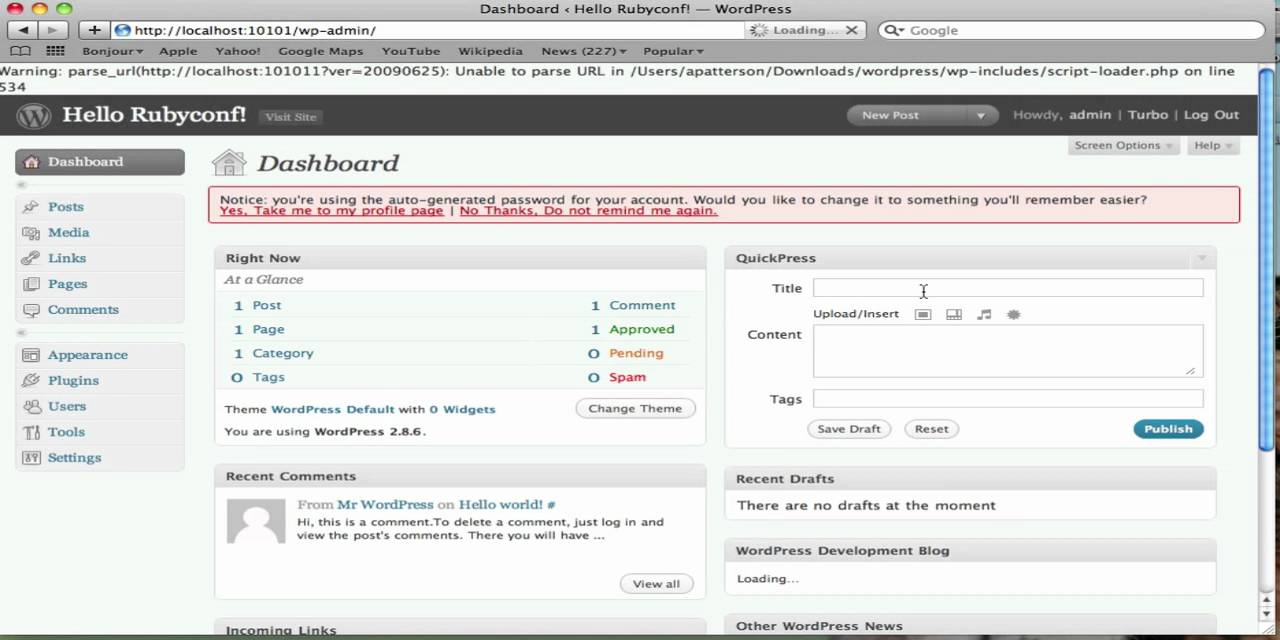Click the Plugins plug icon in the sidebar
Viewport: 1280px width, 640px height.
point(31,381)
